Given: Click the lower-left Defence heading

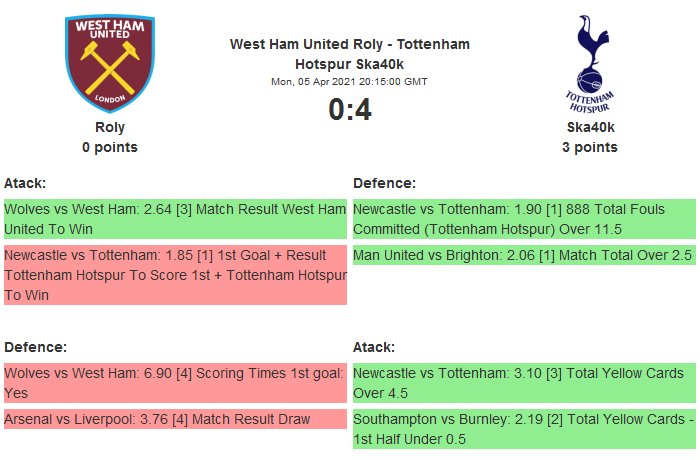Looking at the screenshot, I should [x=35, y=346].
